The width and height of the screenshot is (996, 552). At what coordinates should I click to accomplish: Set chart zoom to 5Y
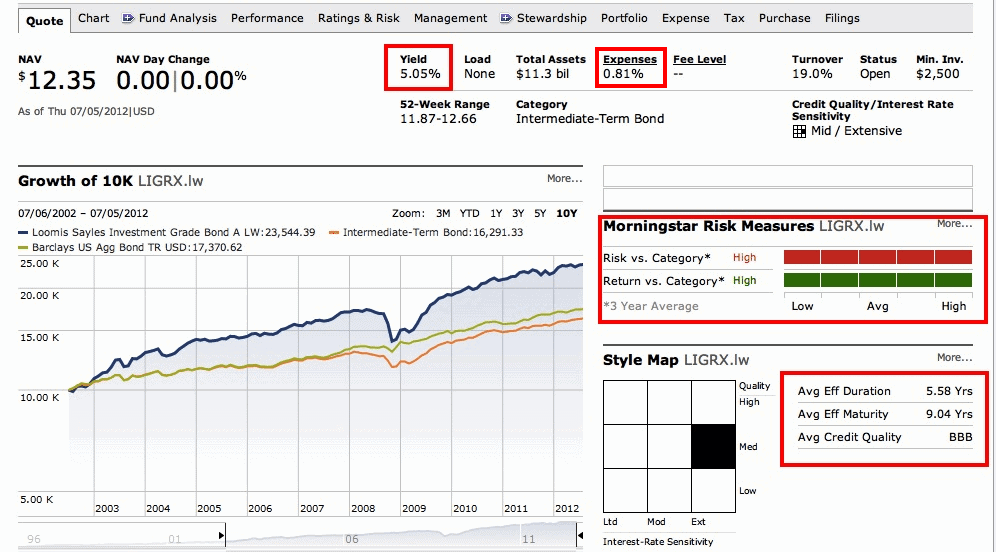pyautogui.click(x=540, y=213)
